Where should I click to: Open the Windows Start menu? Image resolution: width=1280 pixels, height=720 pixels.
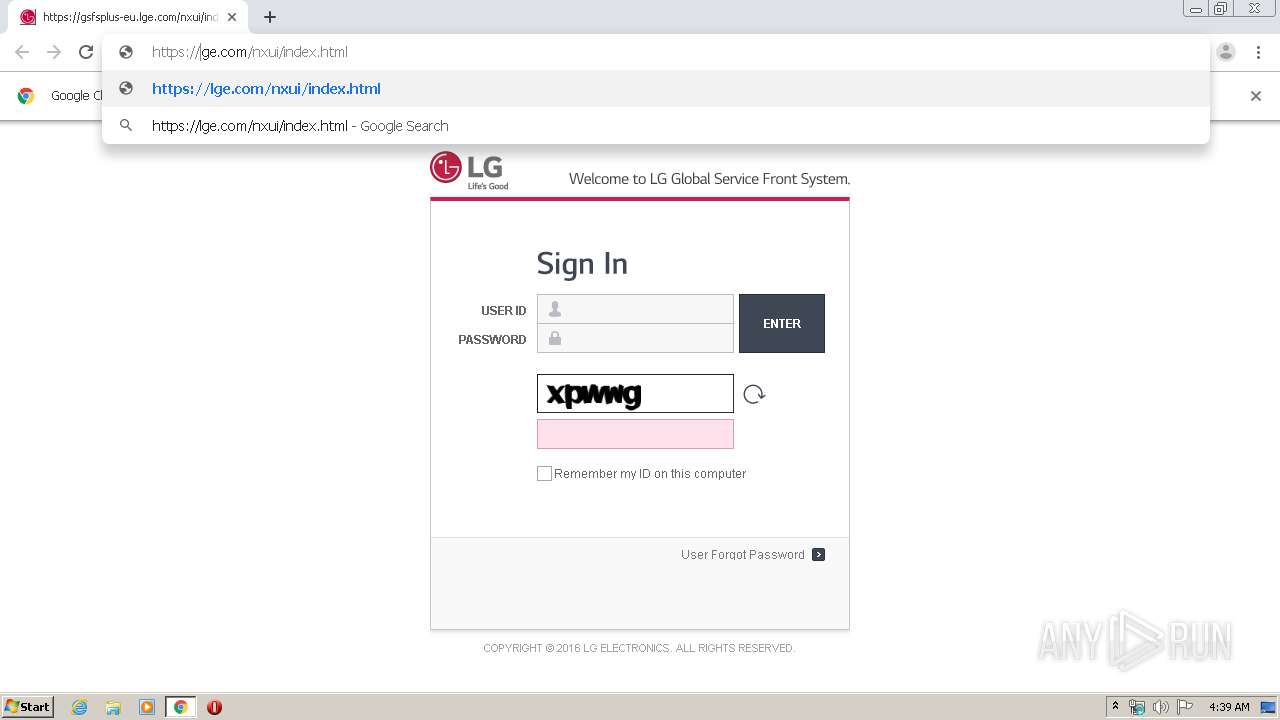[x=27, y=707]
